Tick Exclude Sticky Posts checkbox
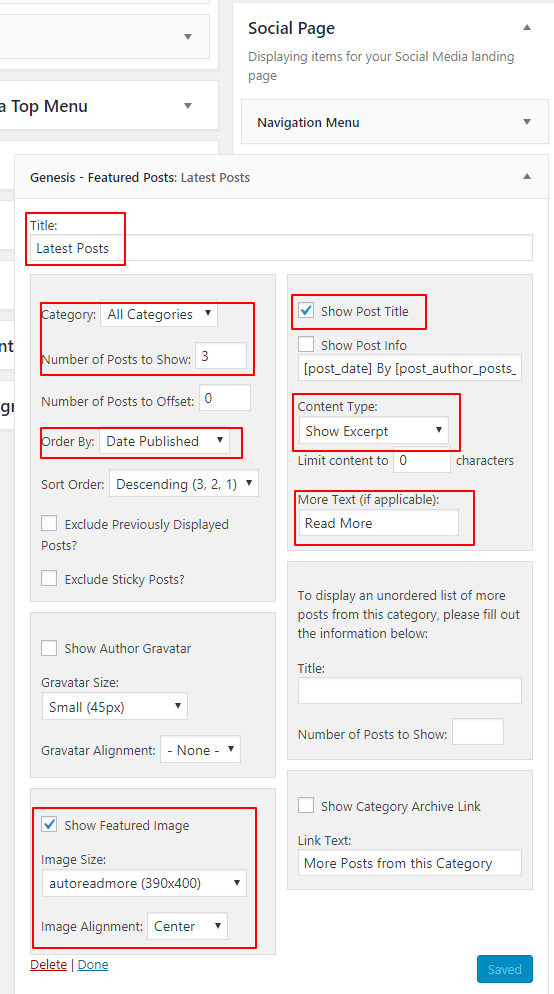The height and width of the screenshot is (994, 554). coord(49,578)
